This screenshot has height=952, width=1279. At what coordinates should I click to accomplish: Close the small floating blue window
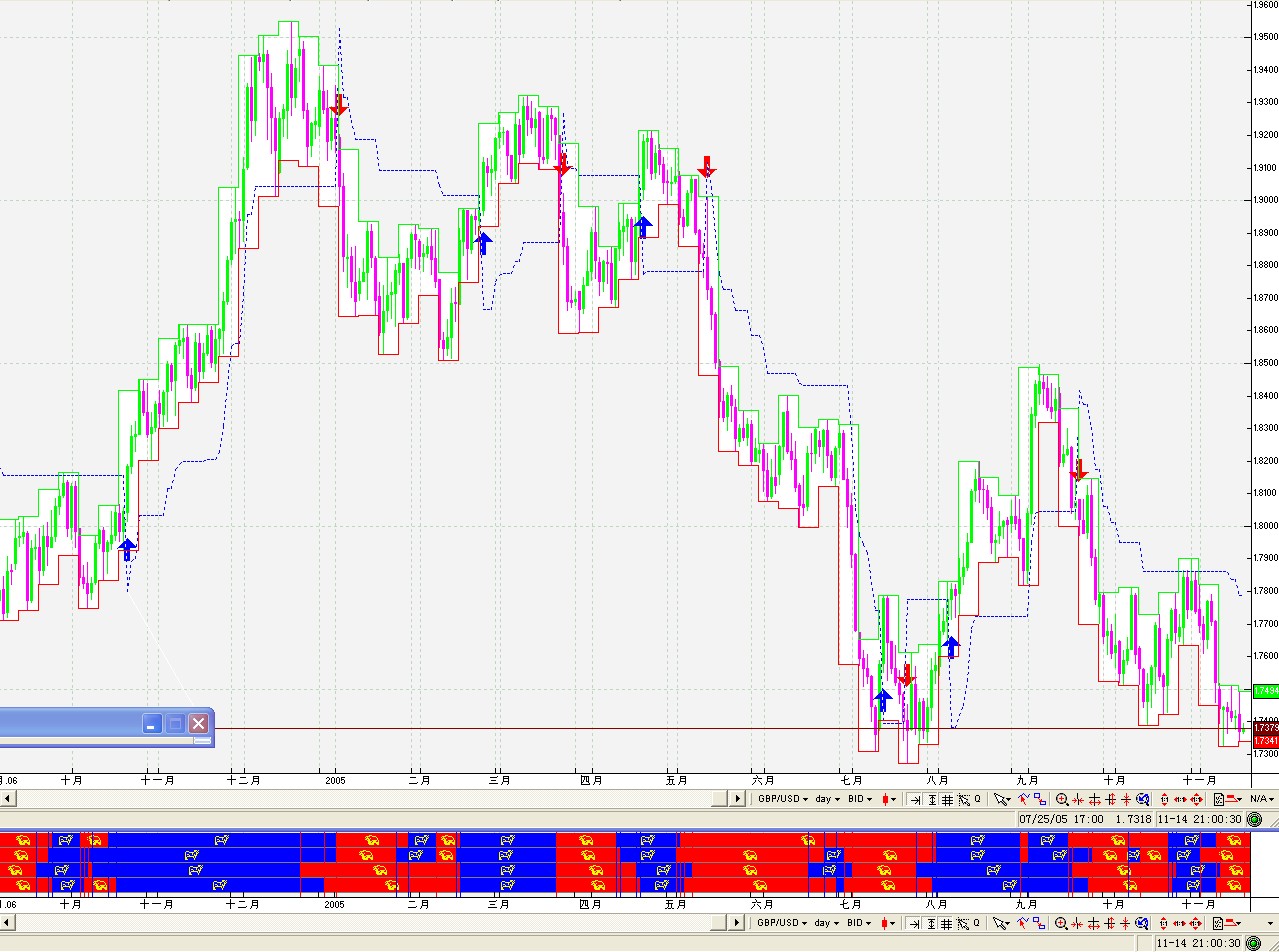coord(198,723)
